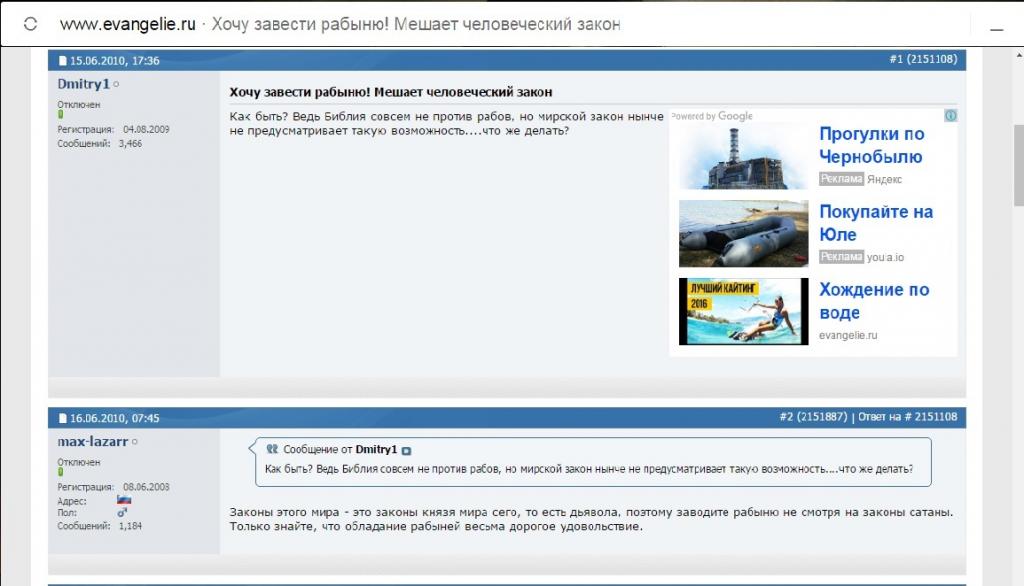Click the page scrollbar thumb
This screenshot has height=586, width=1024.
(x=1019, y=165)
